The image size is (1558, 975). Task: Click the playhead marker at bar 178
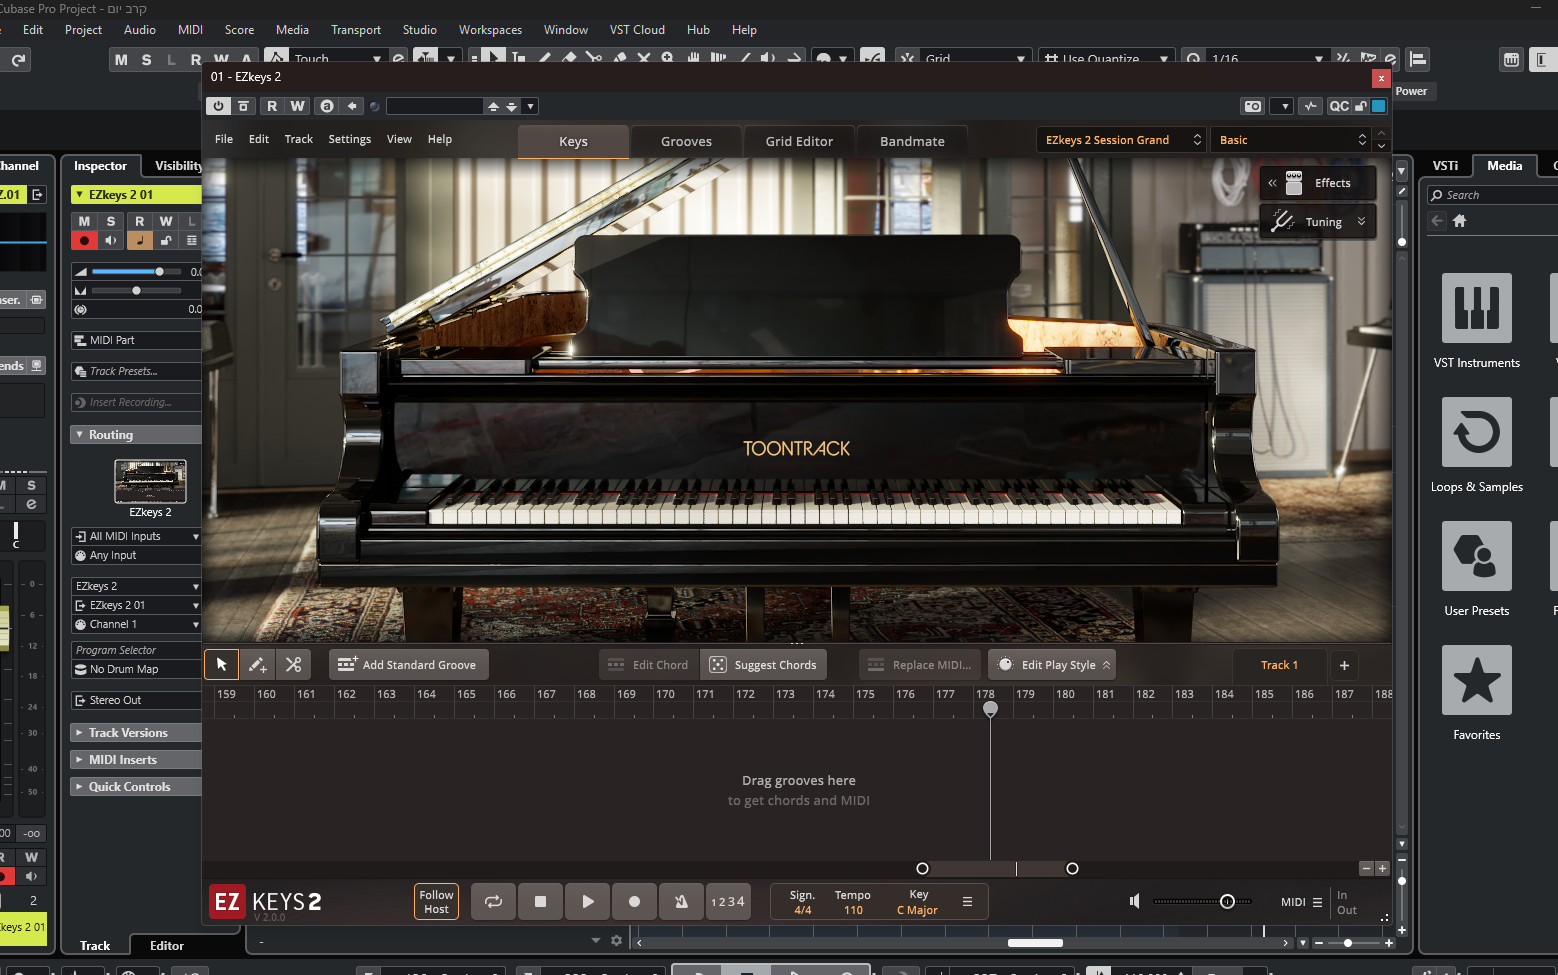coord(990,709)
